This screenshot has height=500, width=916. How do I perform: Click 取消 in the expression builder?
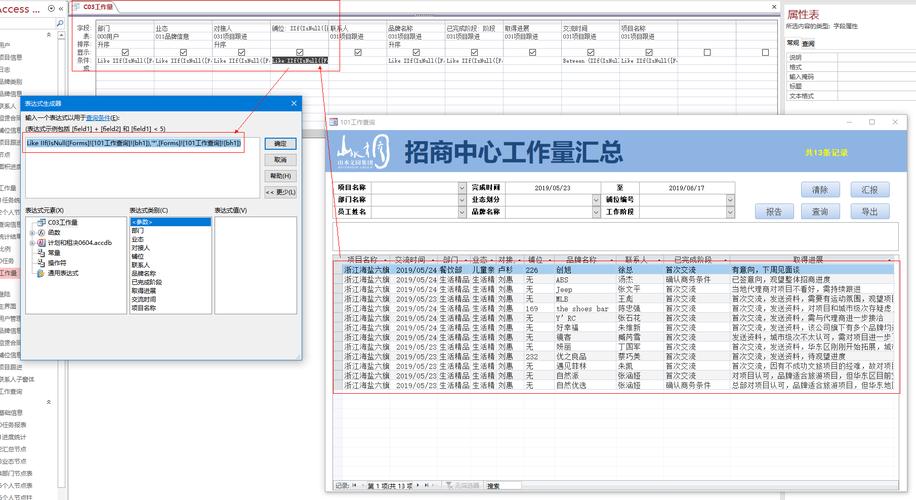[280, 159]
